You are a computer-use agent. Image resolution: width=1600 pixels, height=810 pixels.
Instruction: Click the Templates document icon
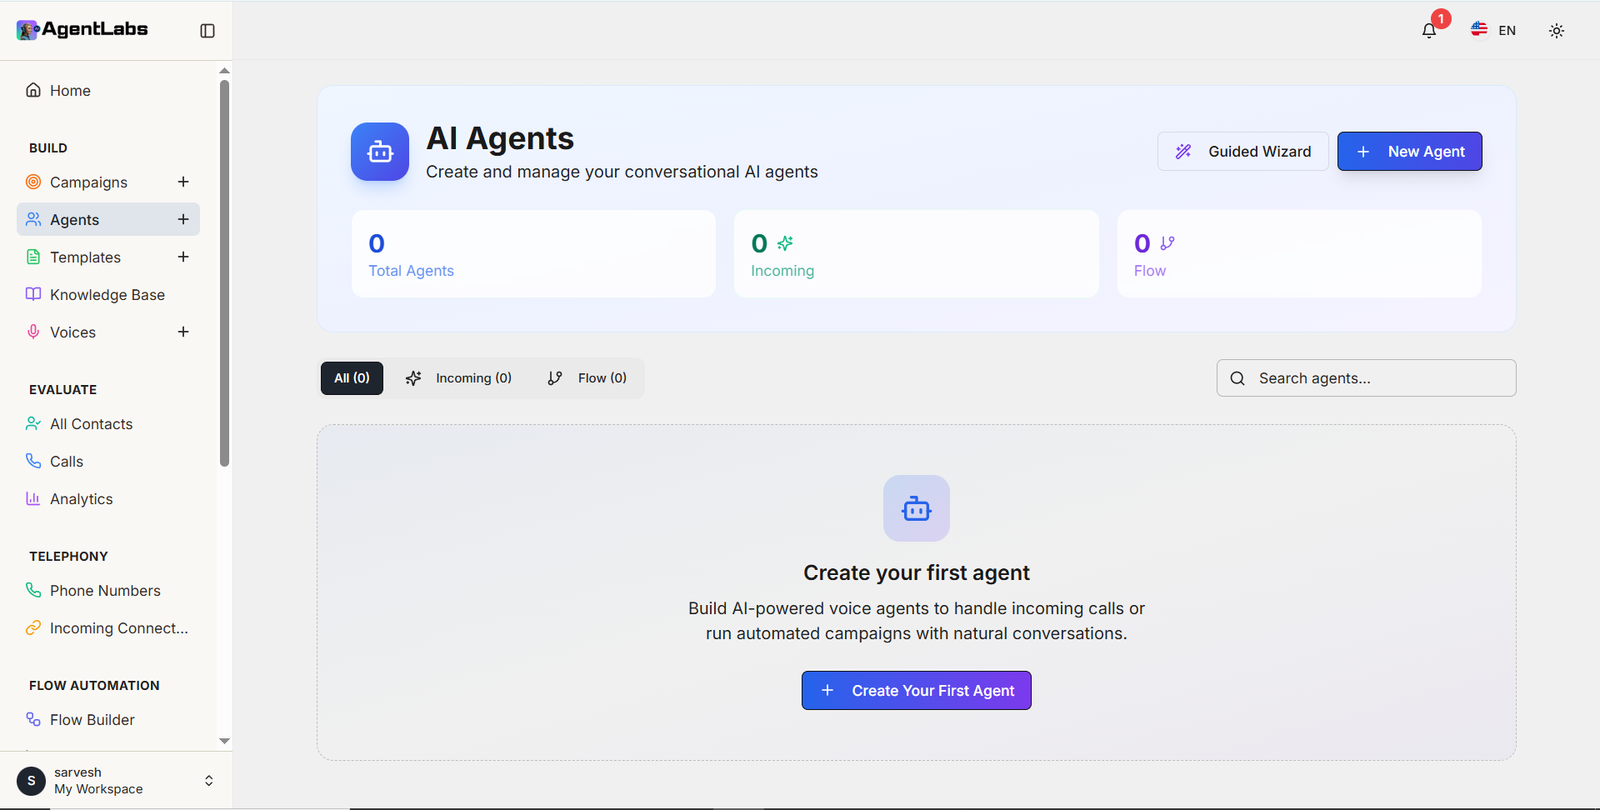[33, 257]
